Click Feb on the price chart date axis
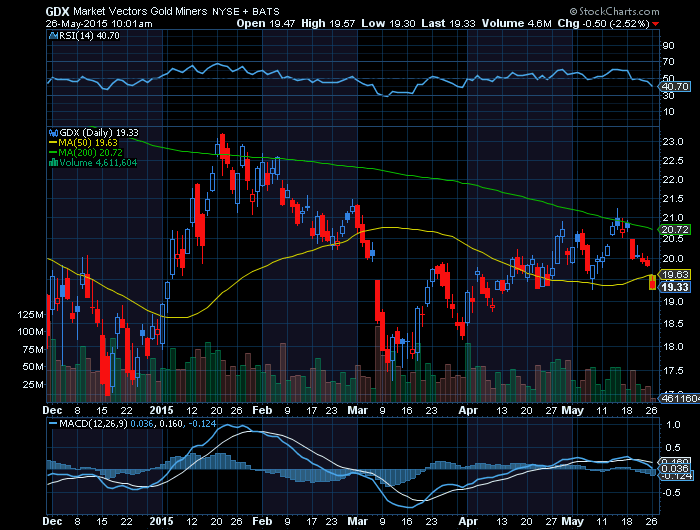 pos(262,410)
